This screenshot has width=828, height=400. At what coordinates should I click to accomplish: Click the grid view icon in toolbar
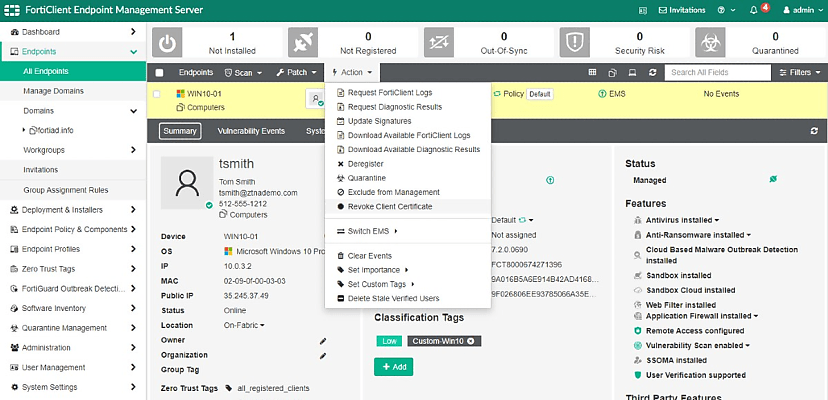(x=592, y=72)
